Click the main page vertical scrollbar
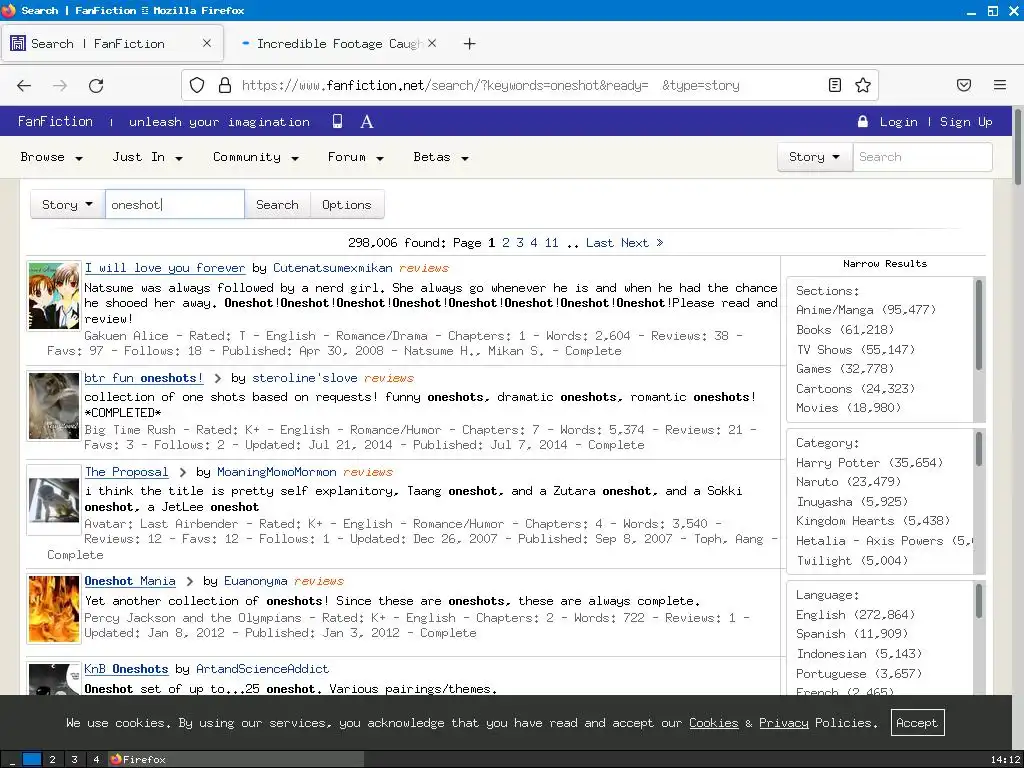Image resolution: width=1024 pixels, height=768 pixels. (x=1017, y=146)
